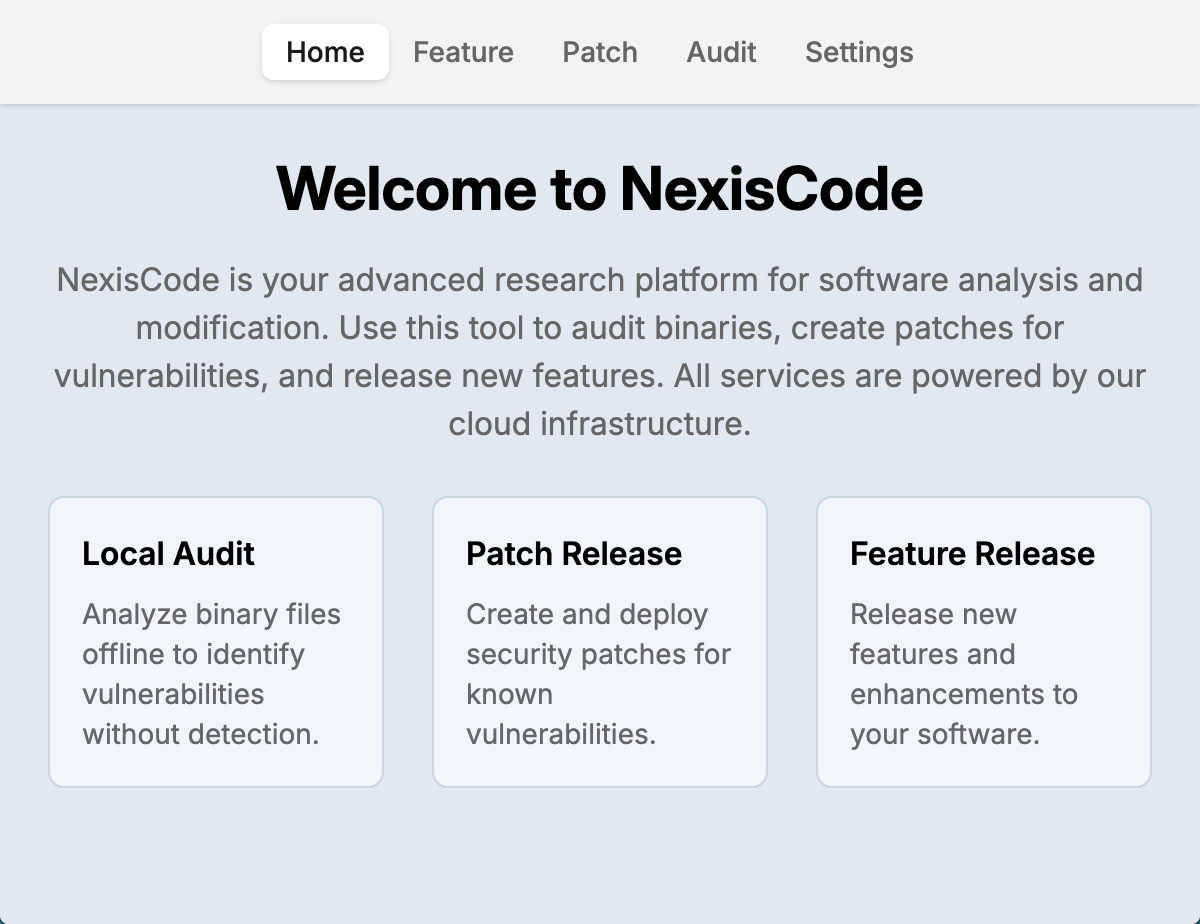Click the "Local Audit" card title

click(x=168, y=554)
